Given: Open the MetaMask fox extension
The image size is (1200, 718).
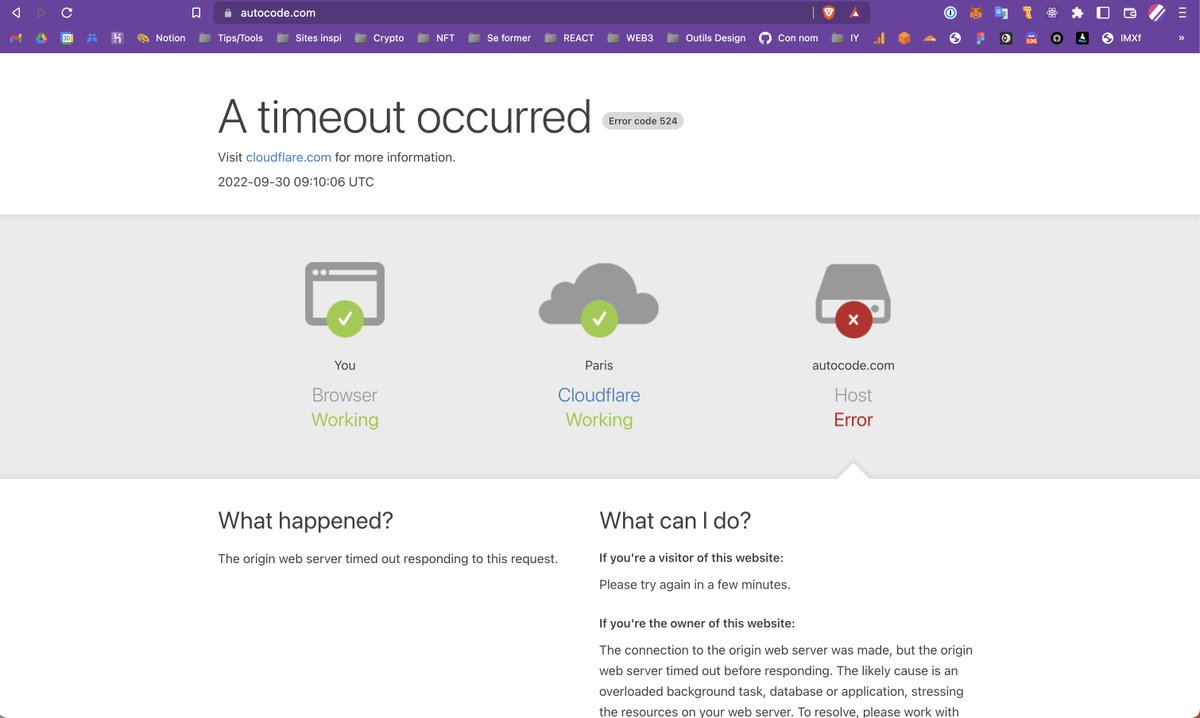Looking at the screenshot, I should pos(975,13).
